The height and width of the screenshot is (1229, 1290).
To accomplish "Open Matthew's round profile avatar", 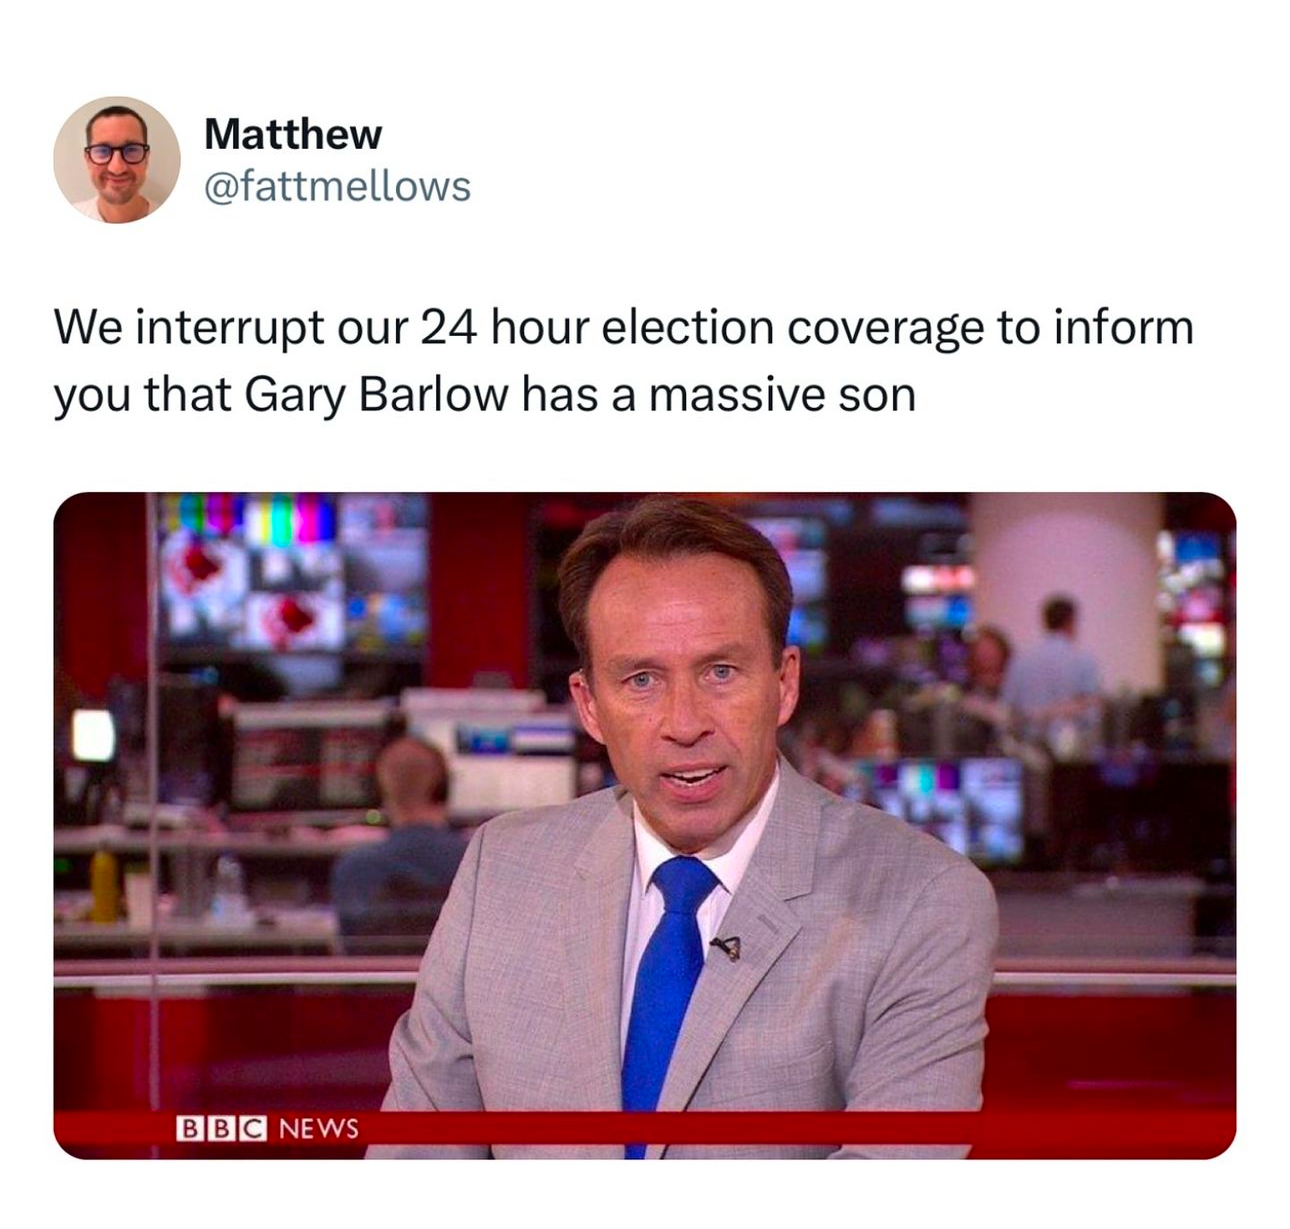I will (116, 160).
